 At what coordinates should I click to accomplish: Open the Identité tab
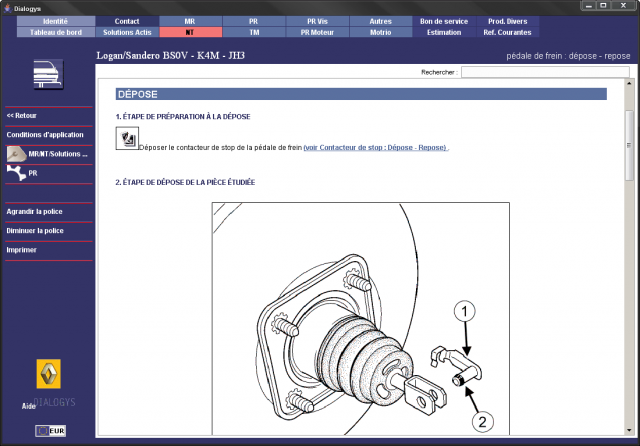point(55,21)
